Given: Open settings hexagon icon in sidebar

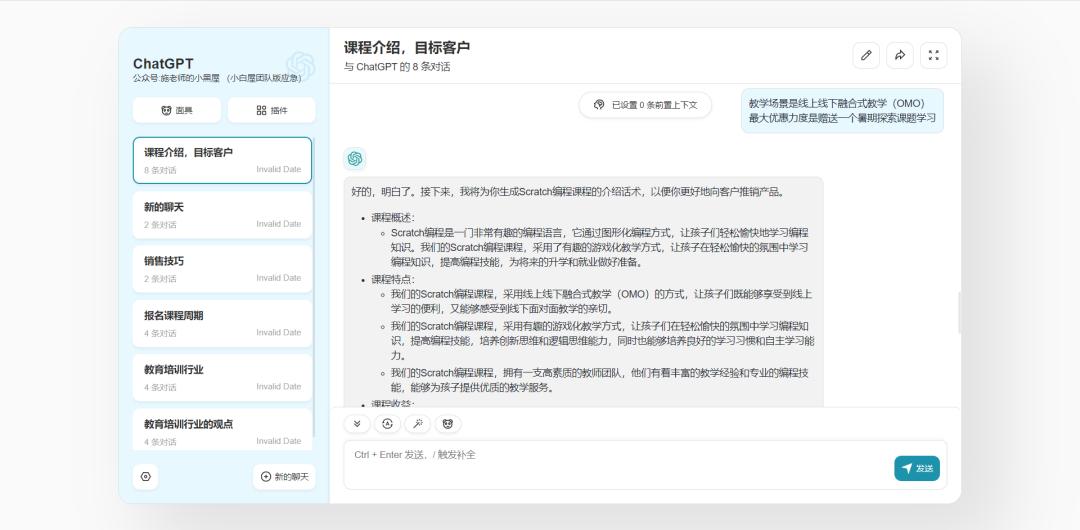Looking at the screenshot, I should 145,476.
